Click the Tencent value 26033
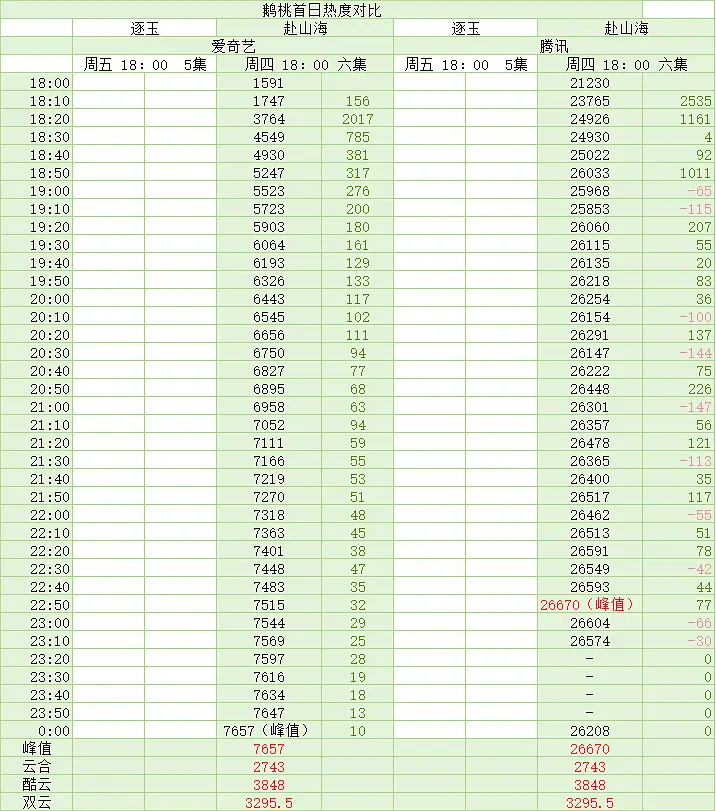 tap(590, 173)
